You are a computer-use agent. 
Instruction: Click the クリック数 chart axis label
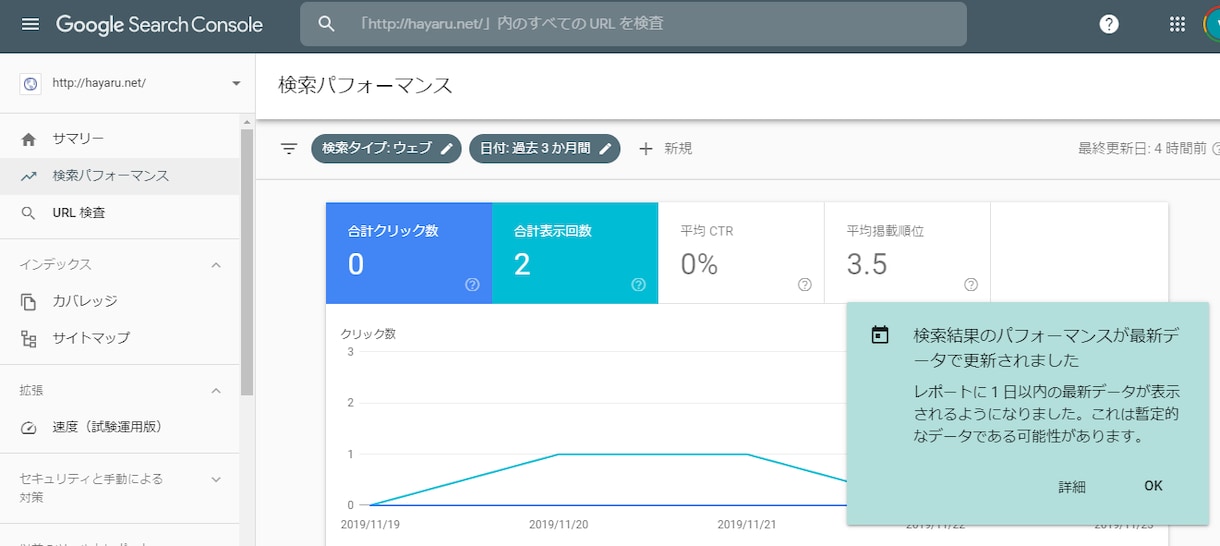[x=368, y=334]
